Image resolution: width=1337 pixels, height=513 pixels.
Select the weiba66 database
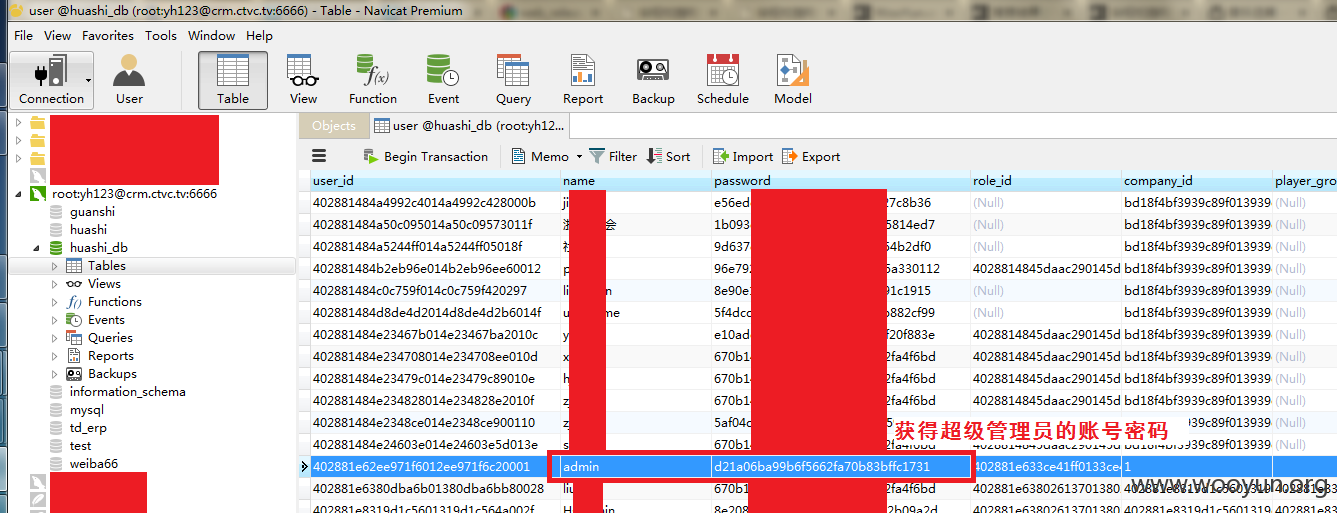click(x=93, y=464)
